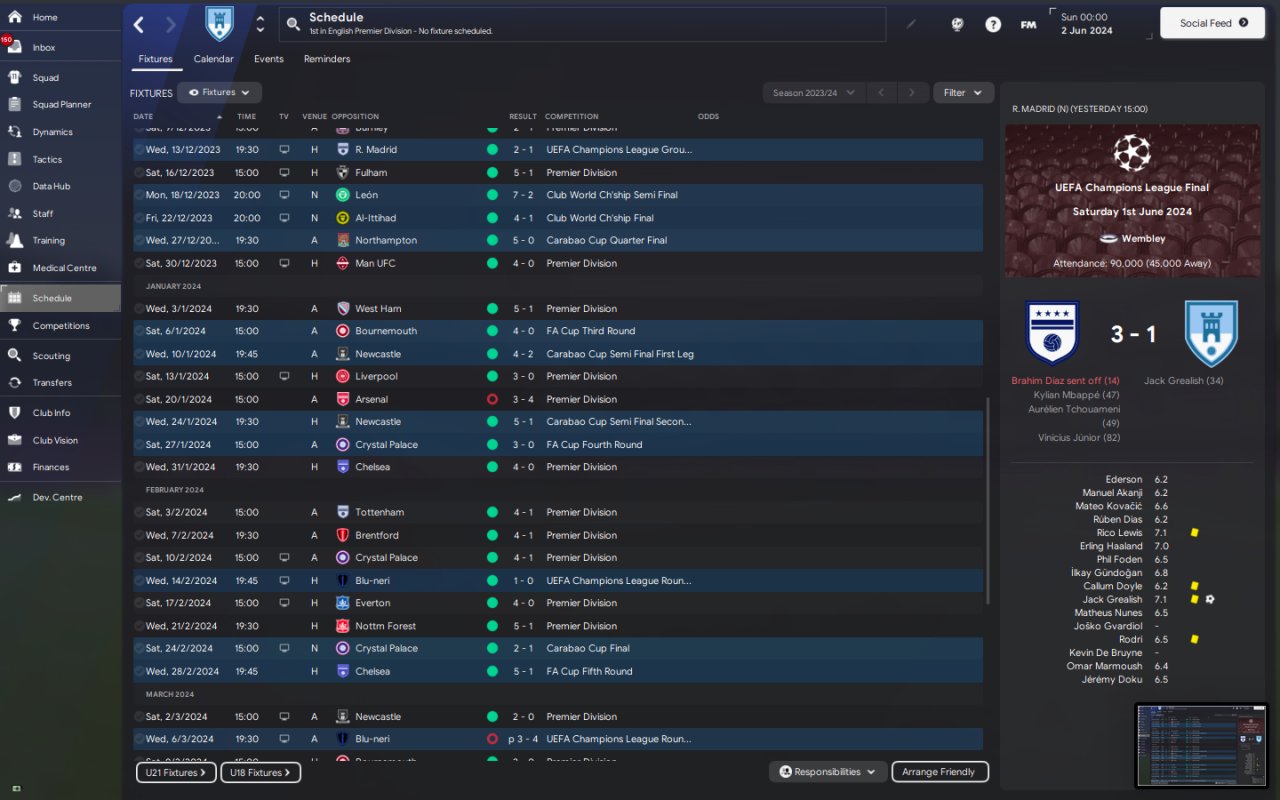
Task: Open the Tactics sidebar icon
Action: (14, 159)
